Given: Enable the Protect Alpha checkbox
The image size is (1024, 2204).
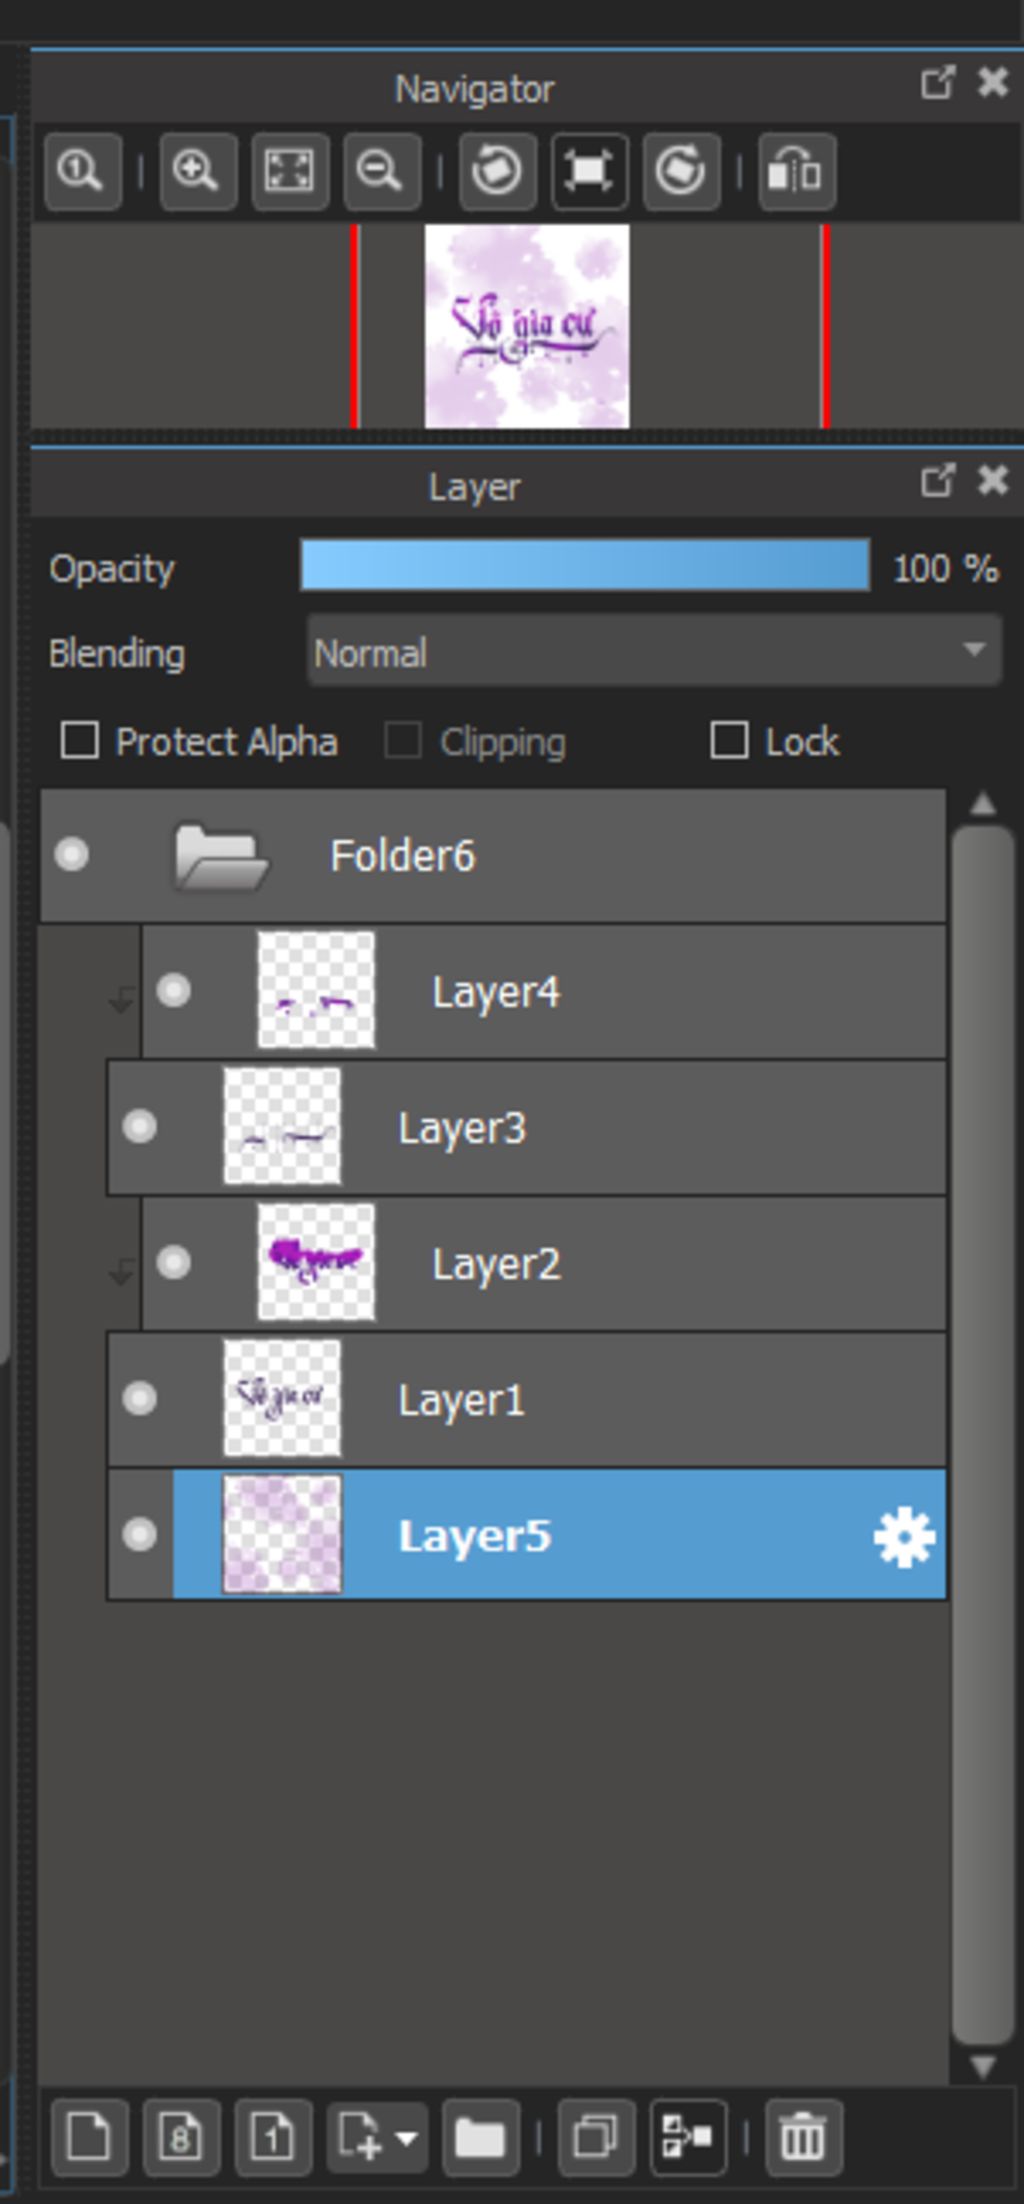Looking at the screenshot, I should (x=80, y=741).
